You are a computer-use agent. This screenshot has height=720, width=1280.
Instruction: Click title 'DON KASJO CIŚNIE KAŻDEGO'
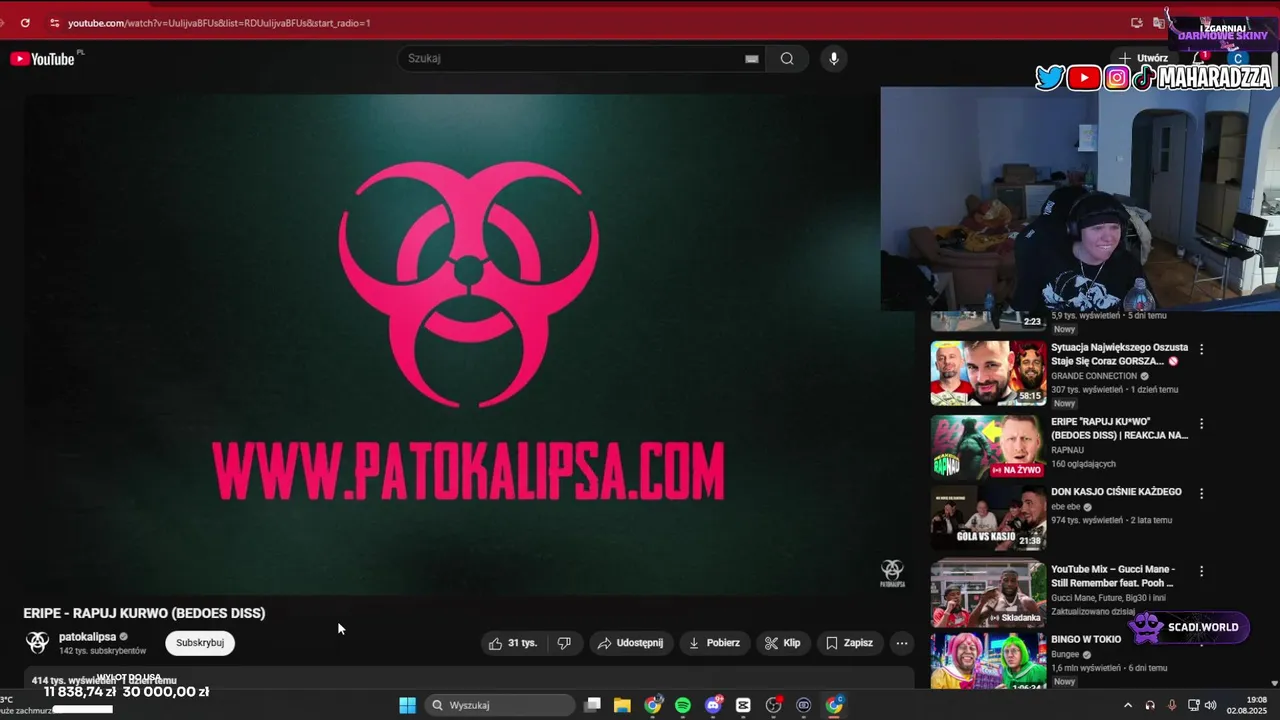pos(1116,492)
